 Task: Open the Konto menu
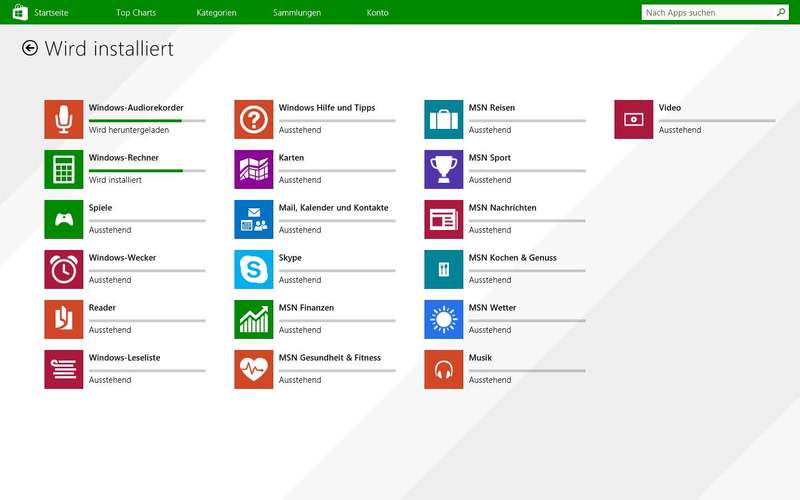pyautogui.click(x=377, y=13)
